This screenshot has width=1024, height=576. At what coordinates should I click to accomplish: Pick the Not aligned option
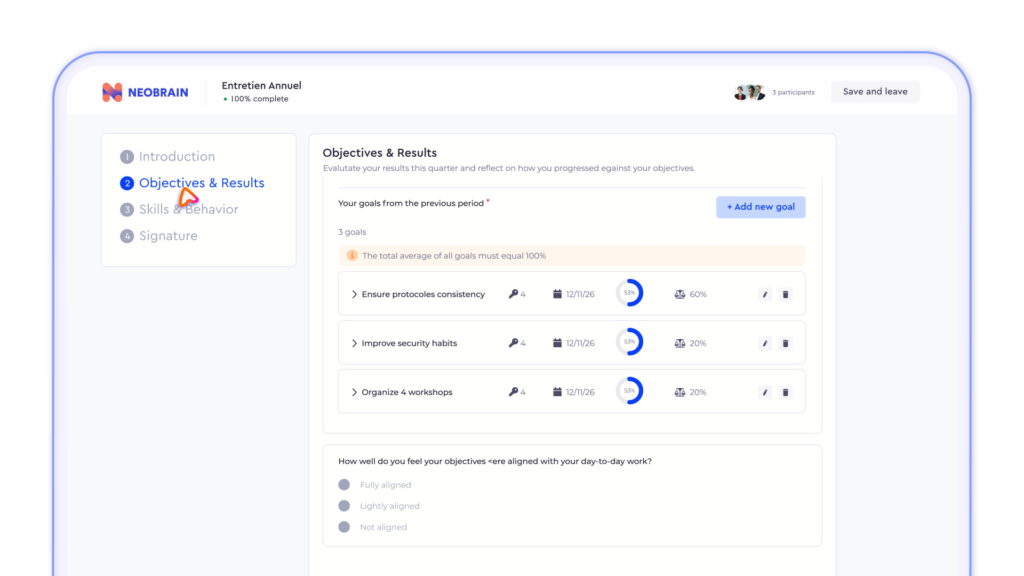(344, 527)
